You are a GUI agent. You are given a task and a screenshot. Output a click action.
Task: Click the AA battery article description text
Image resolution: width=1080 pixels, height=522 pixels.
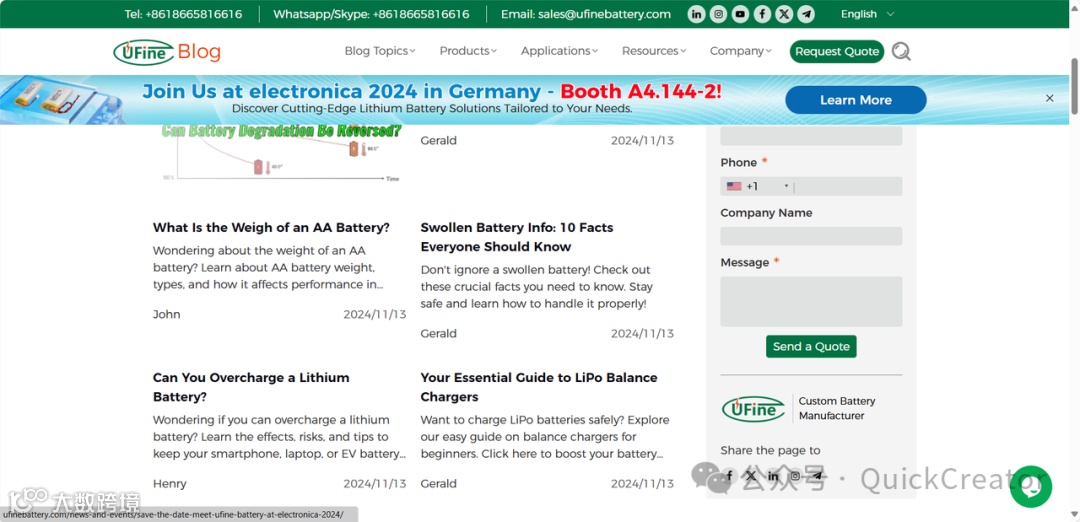[269, 267]
